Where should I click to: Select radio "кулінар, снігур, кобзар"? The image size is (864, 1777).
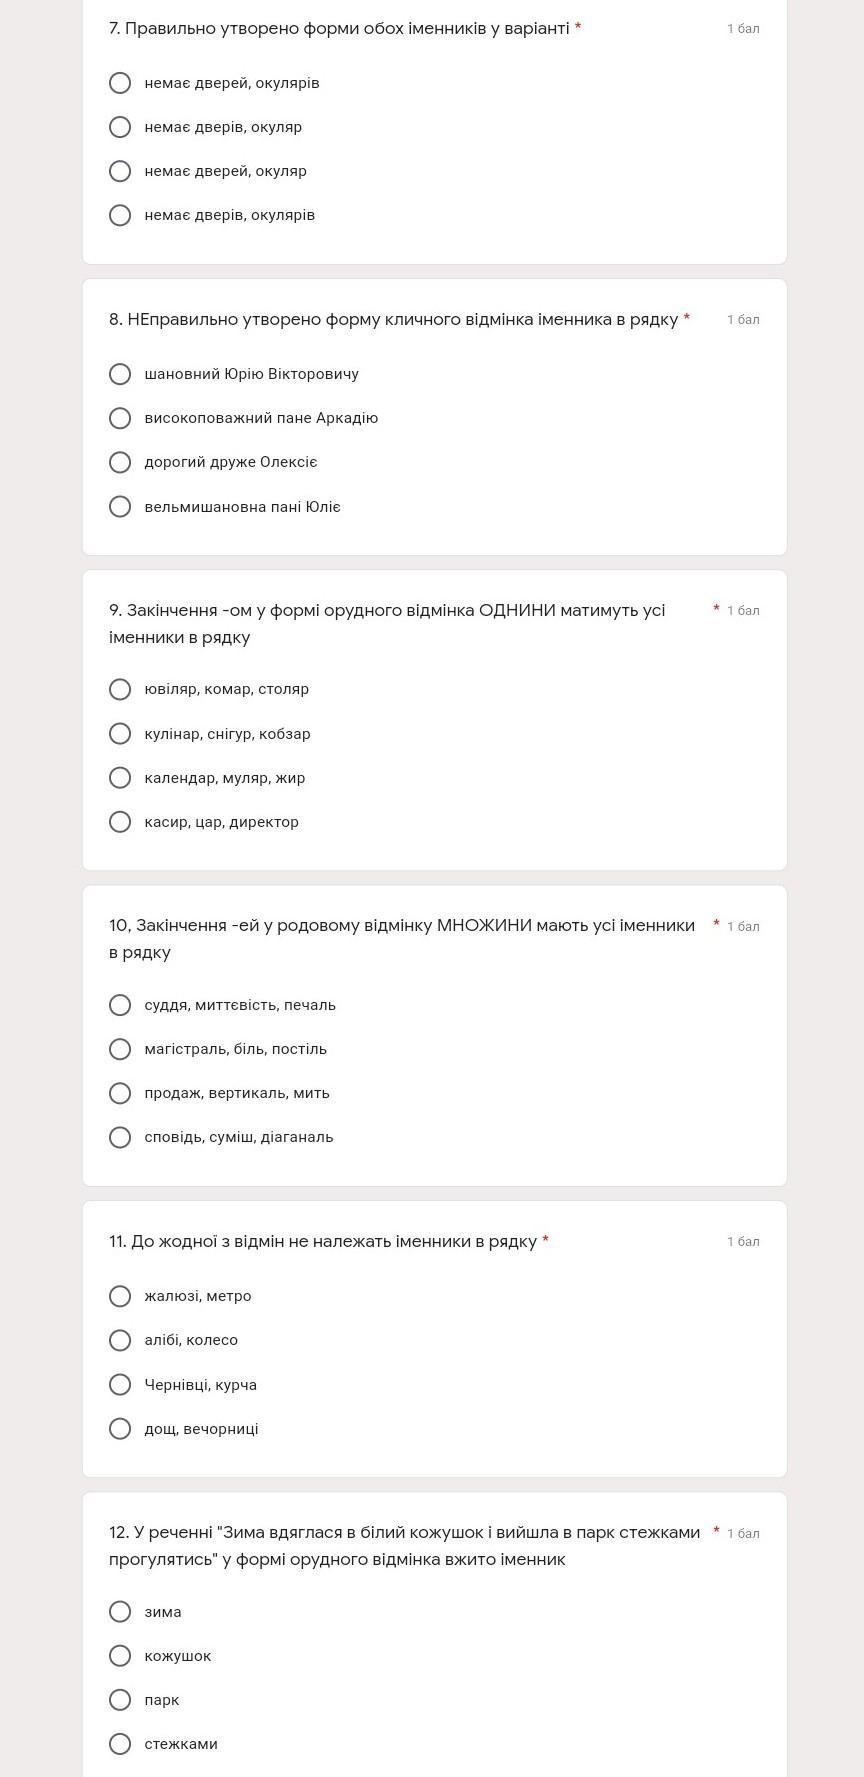pos(120,734)
